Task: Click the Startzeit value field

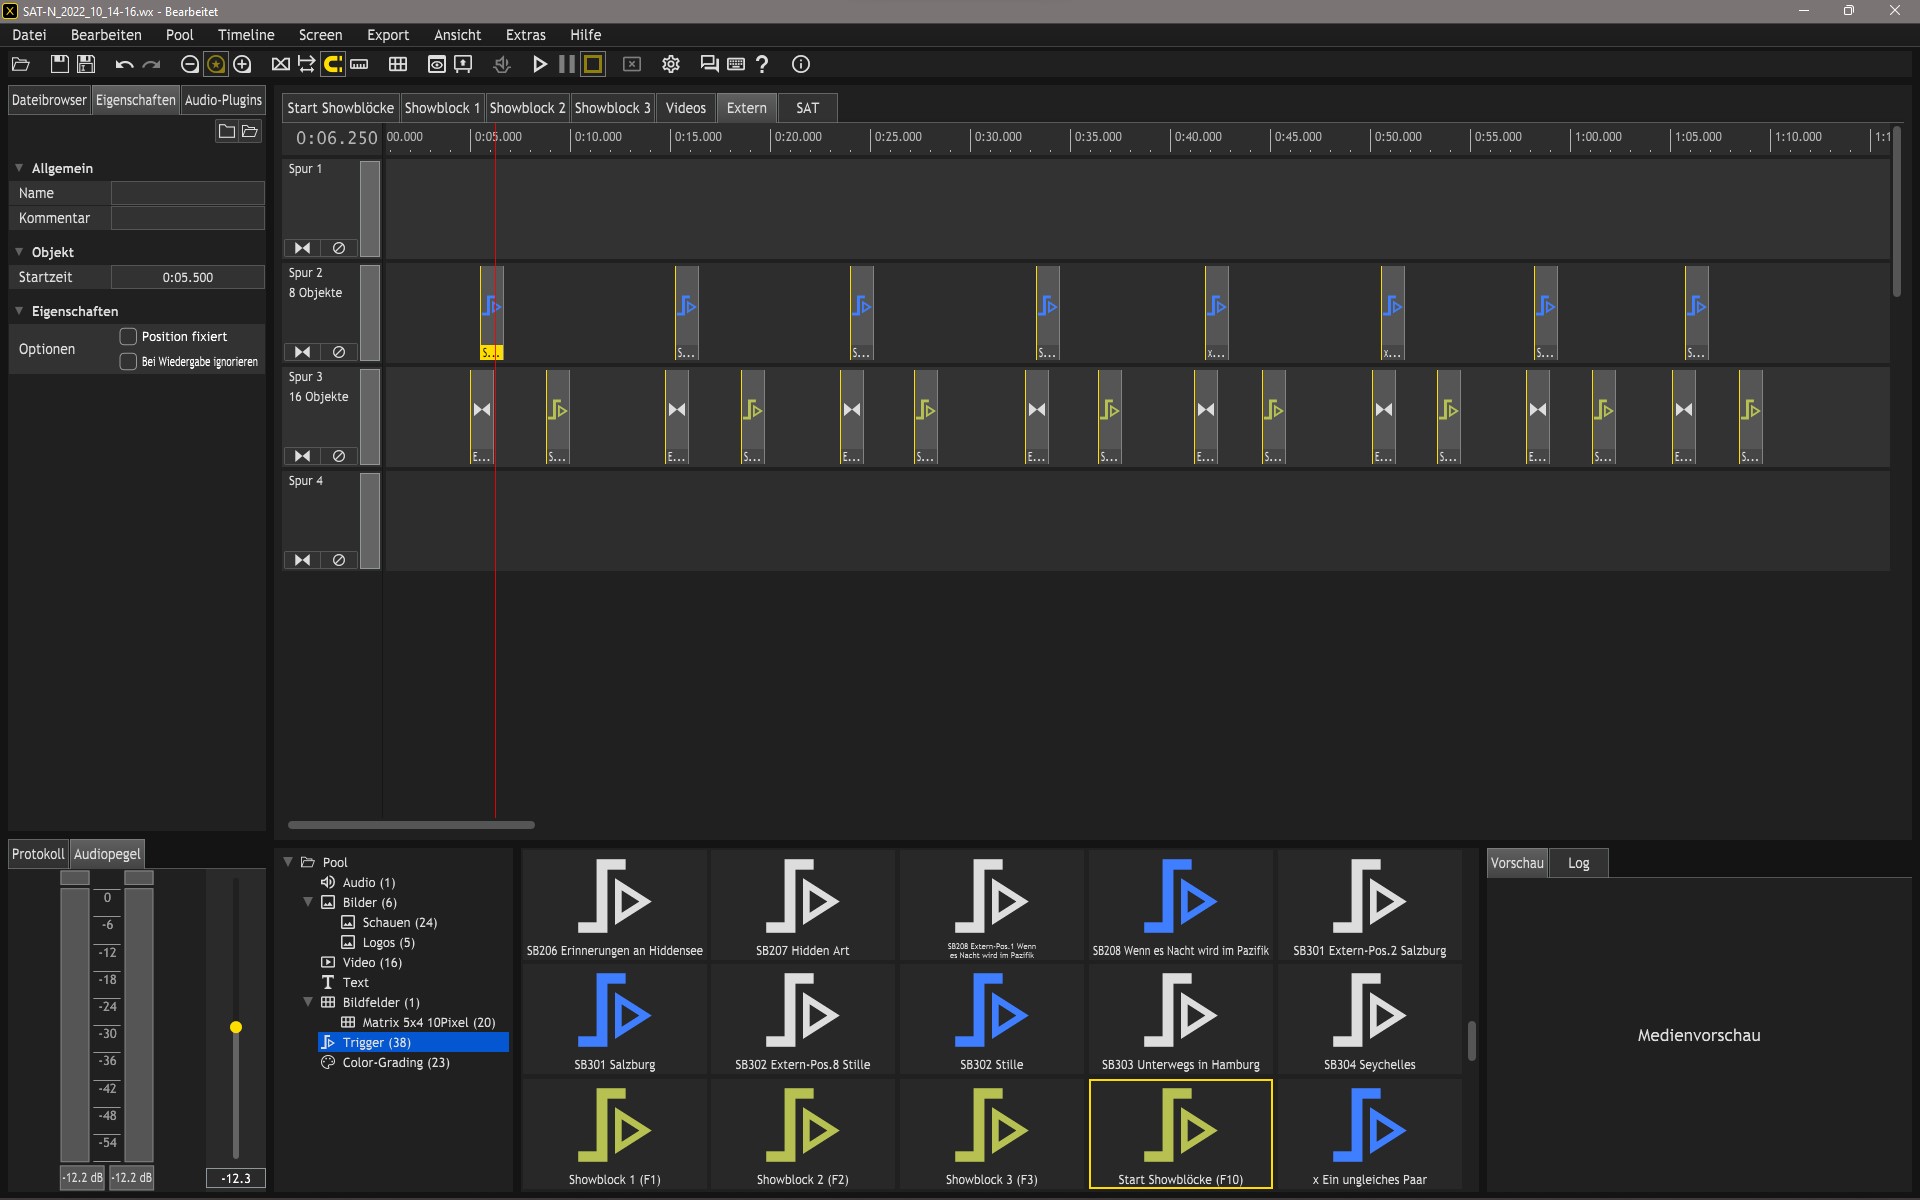Action: [187, 277]
